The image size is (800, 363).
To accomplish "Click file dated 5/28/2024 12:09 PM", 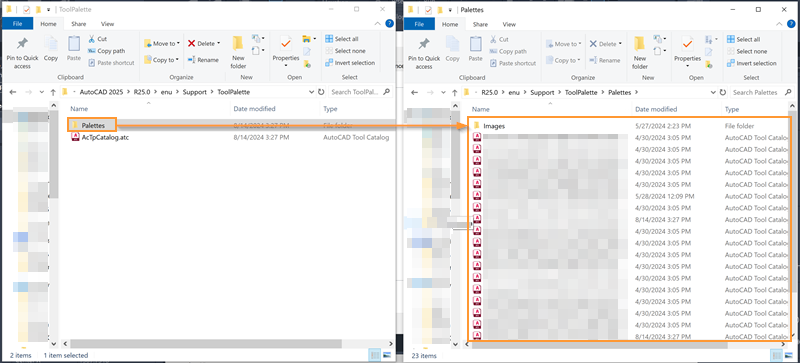I will point(631,196).
